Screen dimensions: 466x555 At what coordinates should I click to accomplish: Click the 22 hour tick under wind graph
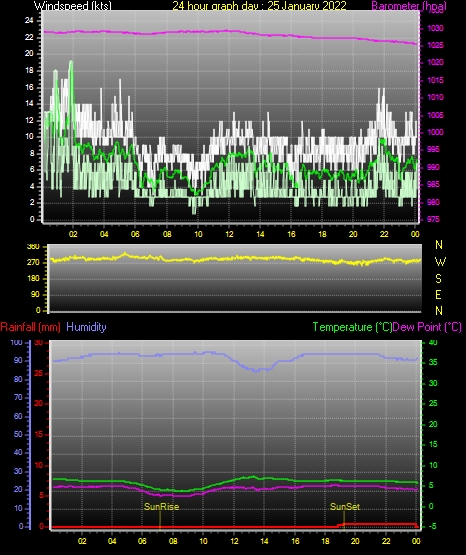tap(384, 234)
